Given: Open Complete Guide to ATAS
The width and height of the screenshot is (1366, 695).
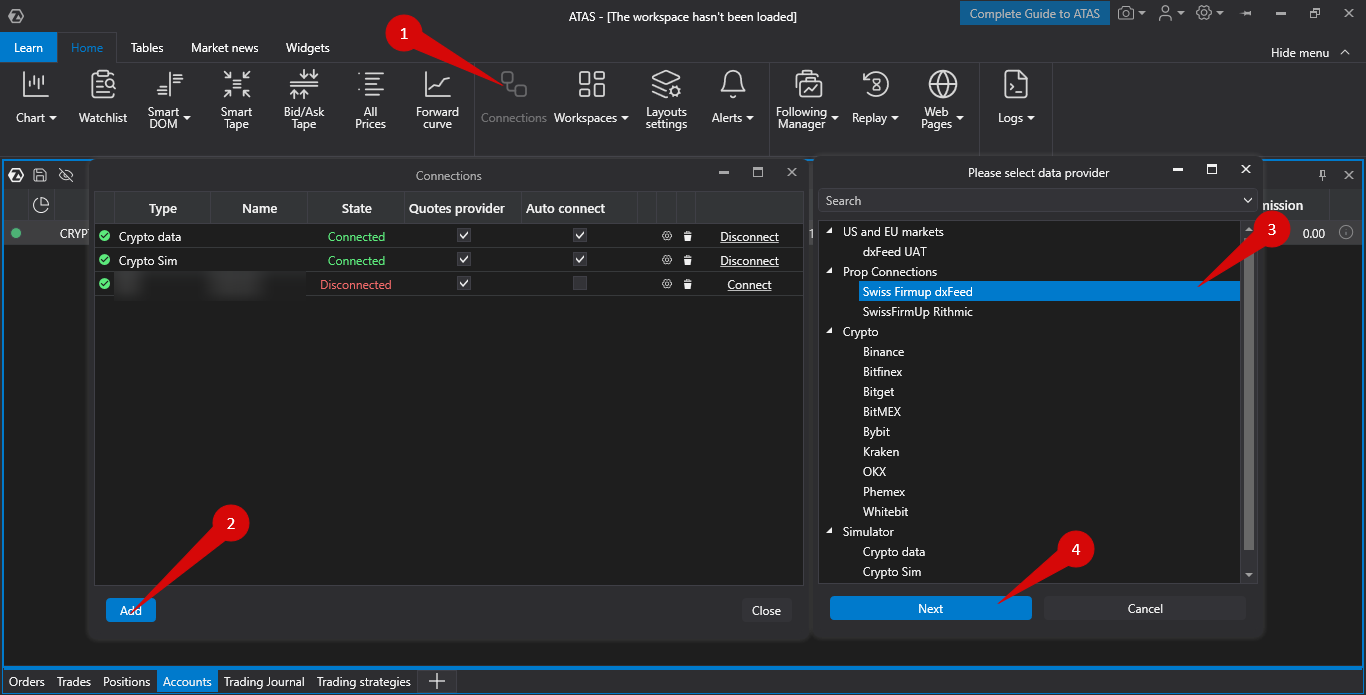Looking at the screenshot, I should [1035, 14].
